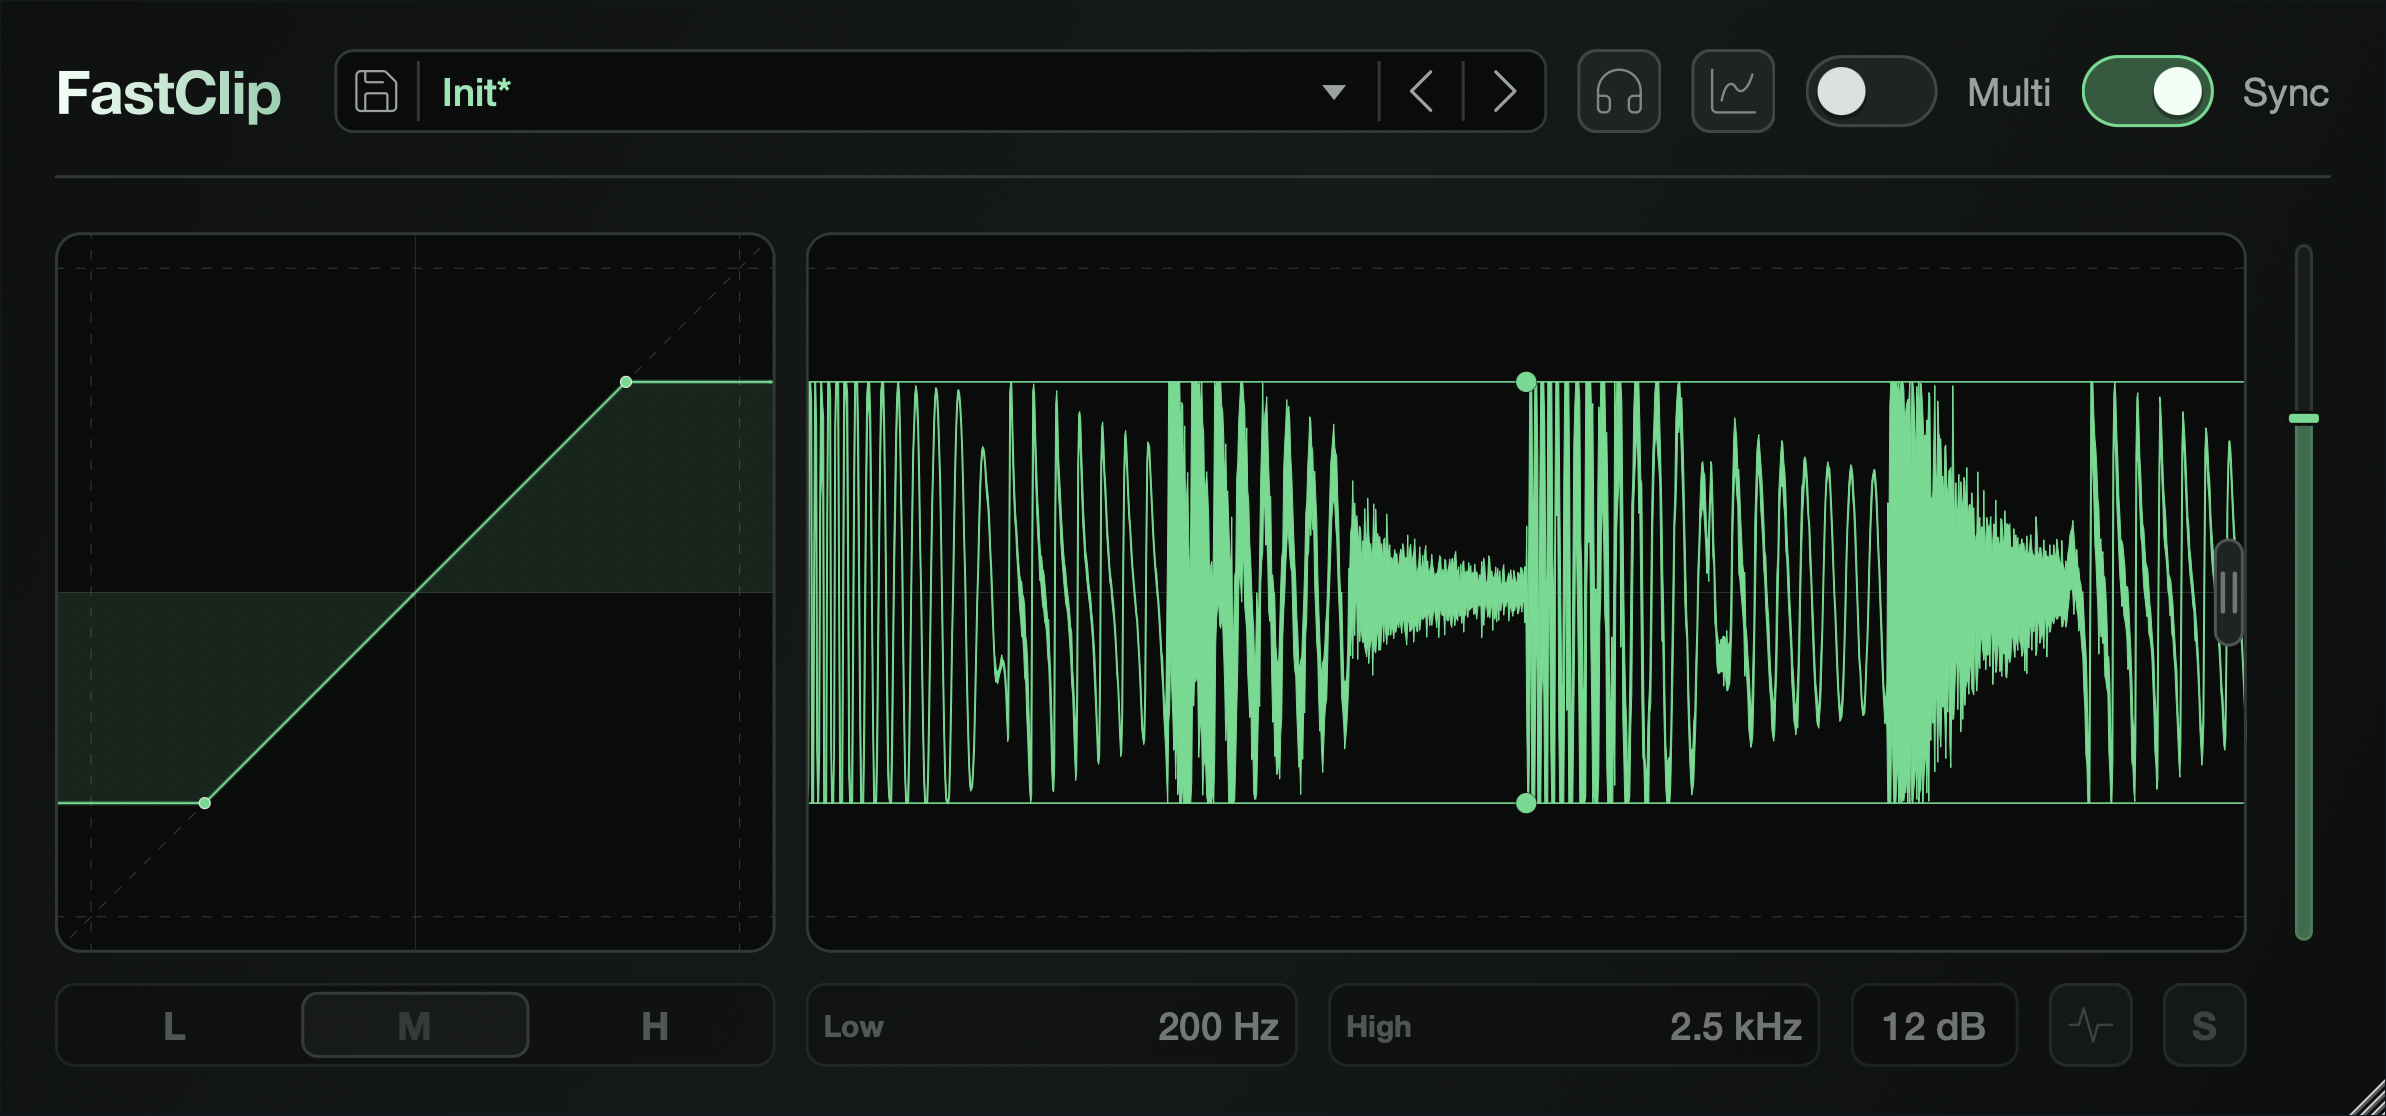Click the upper knee point on the transfer curve
2386x1116 pixels.
click(626, 382)
